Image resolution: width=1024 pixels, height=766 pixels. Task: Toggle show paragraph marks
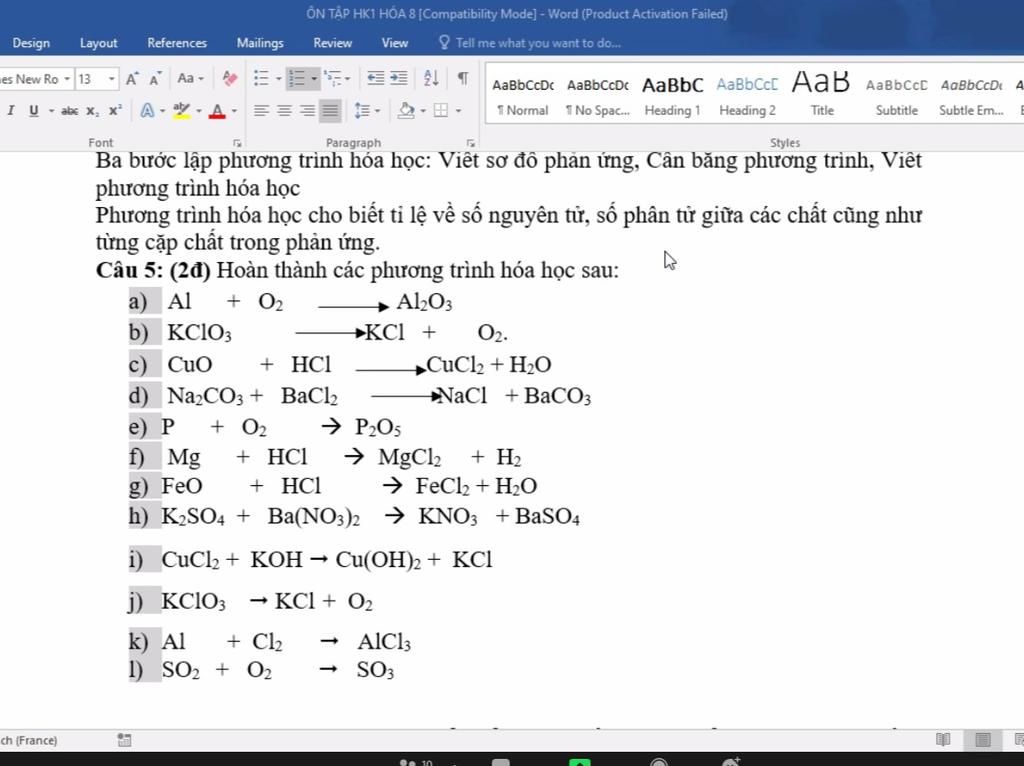click(462, 78)
